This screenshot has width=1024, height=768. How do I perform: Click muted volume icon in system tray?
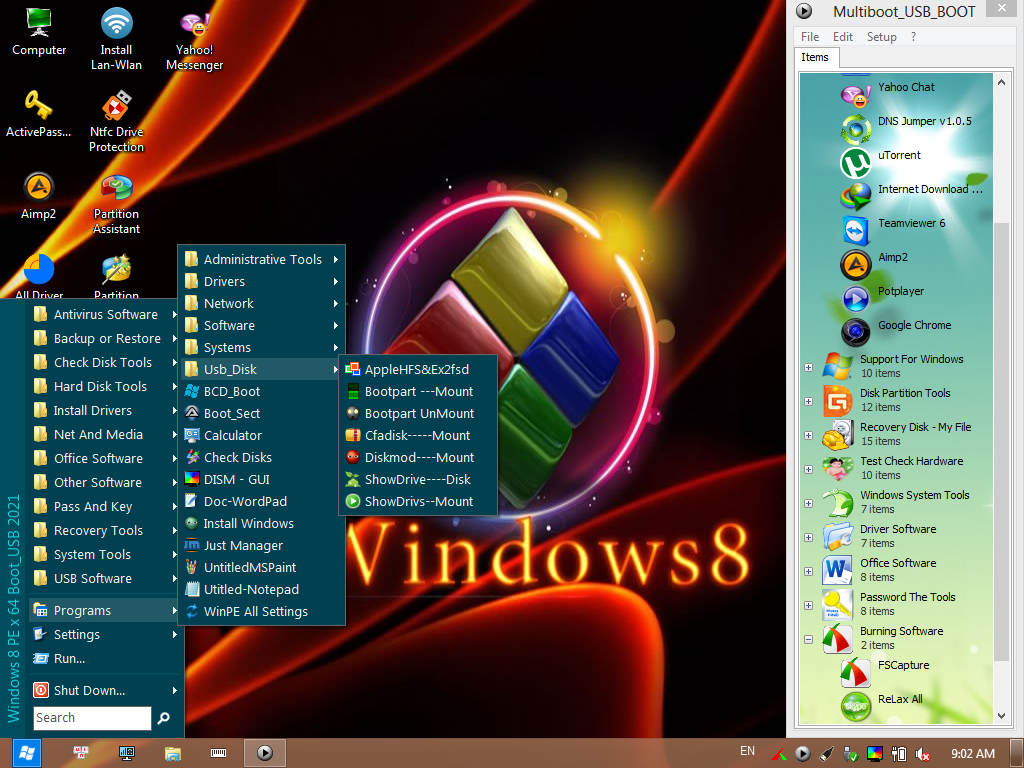(922, 754)
